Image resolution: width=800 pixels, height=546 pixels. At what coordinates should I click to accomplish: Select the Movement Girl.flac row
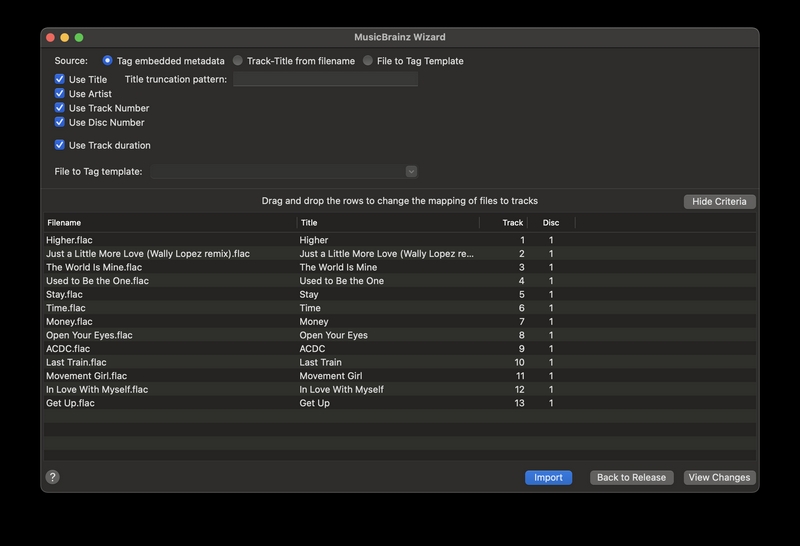pyautogui.click(x=400, y=376)
